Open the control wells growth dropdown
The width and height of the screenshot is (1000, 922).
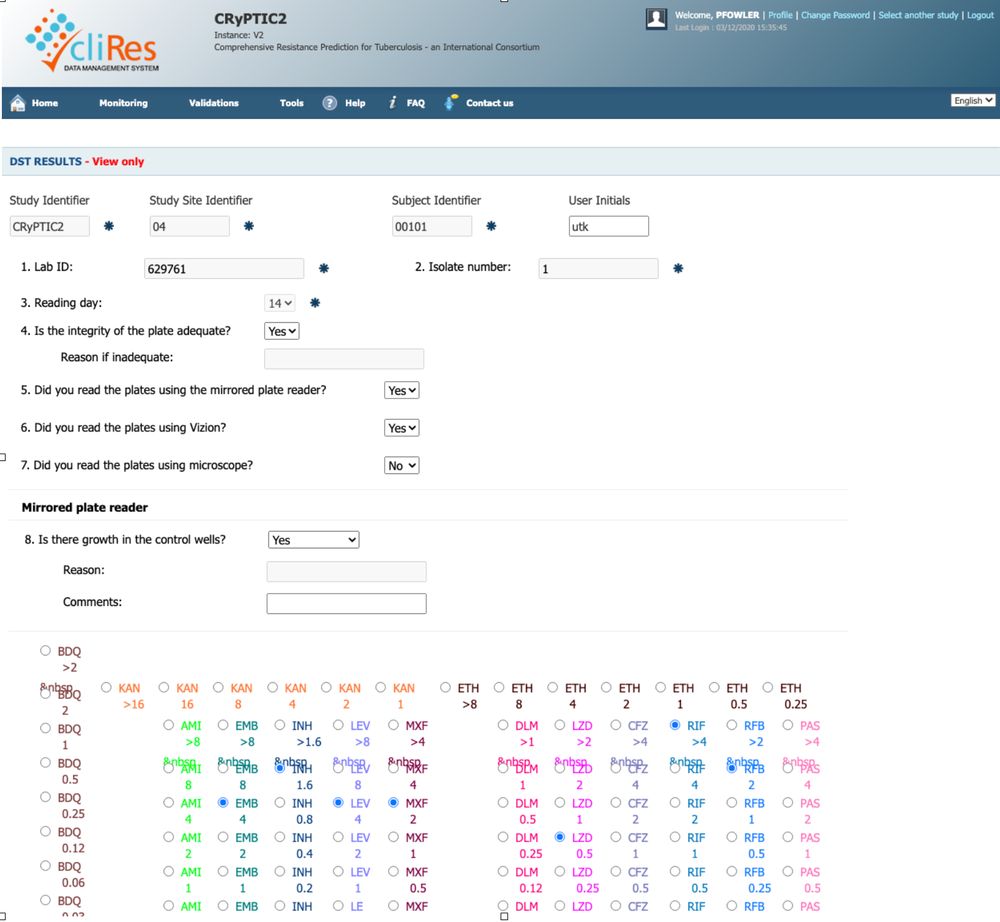point(314,540)
